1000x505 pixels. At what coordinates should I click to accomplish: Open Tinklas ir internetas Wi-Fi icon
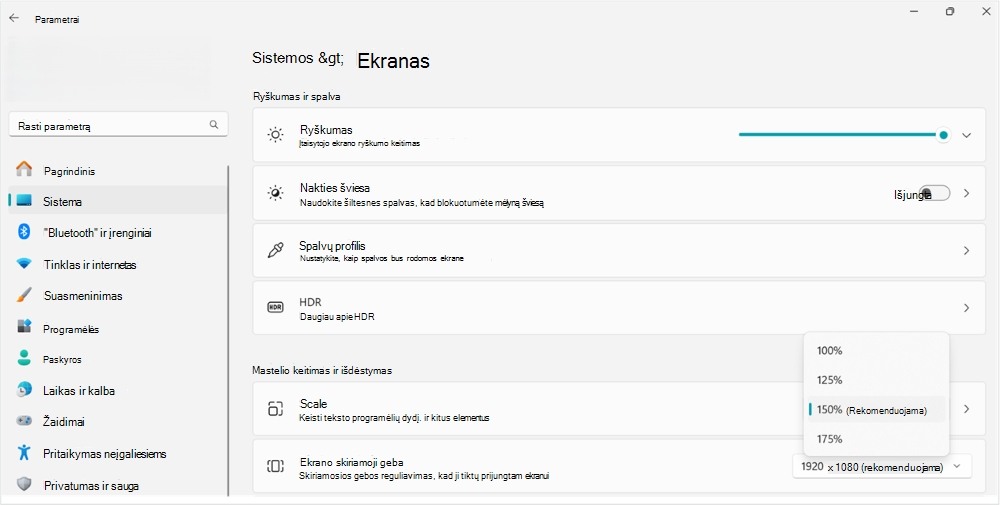(x=24, y=264)
